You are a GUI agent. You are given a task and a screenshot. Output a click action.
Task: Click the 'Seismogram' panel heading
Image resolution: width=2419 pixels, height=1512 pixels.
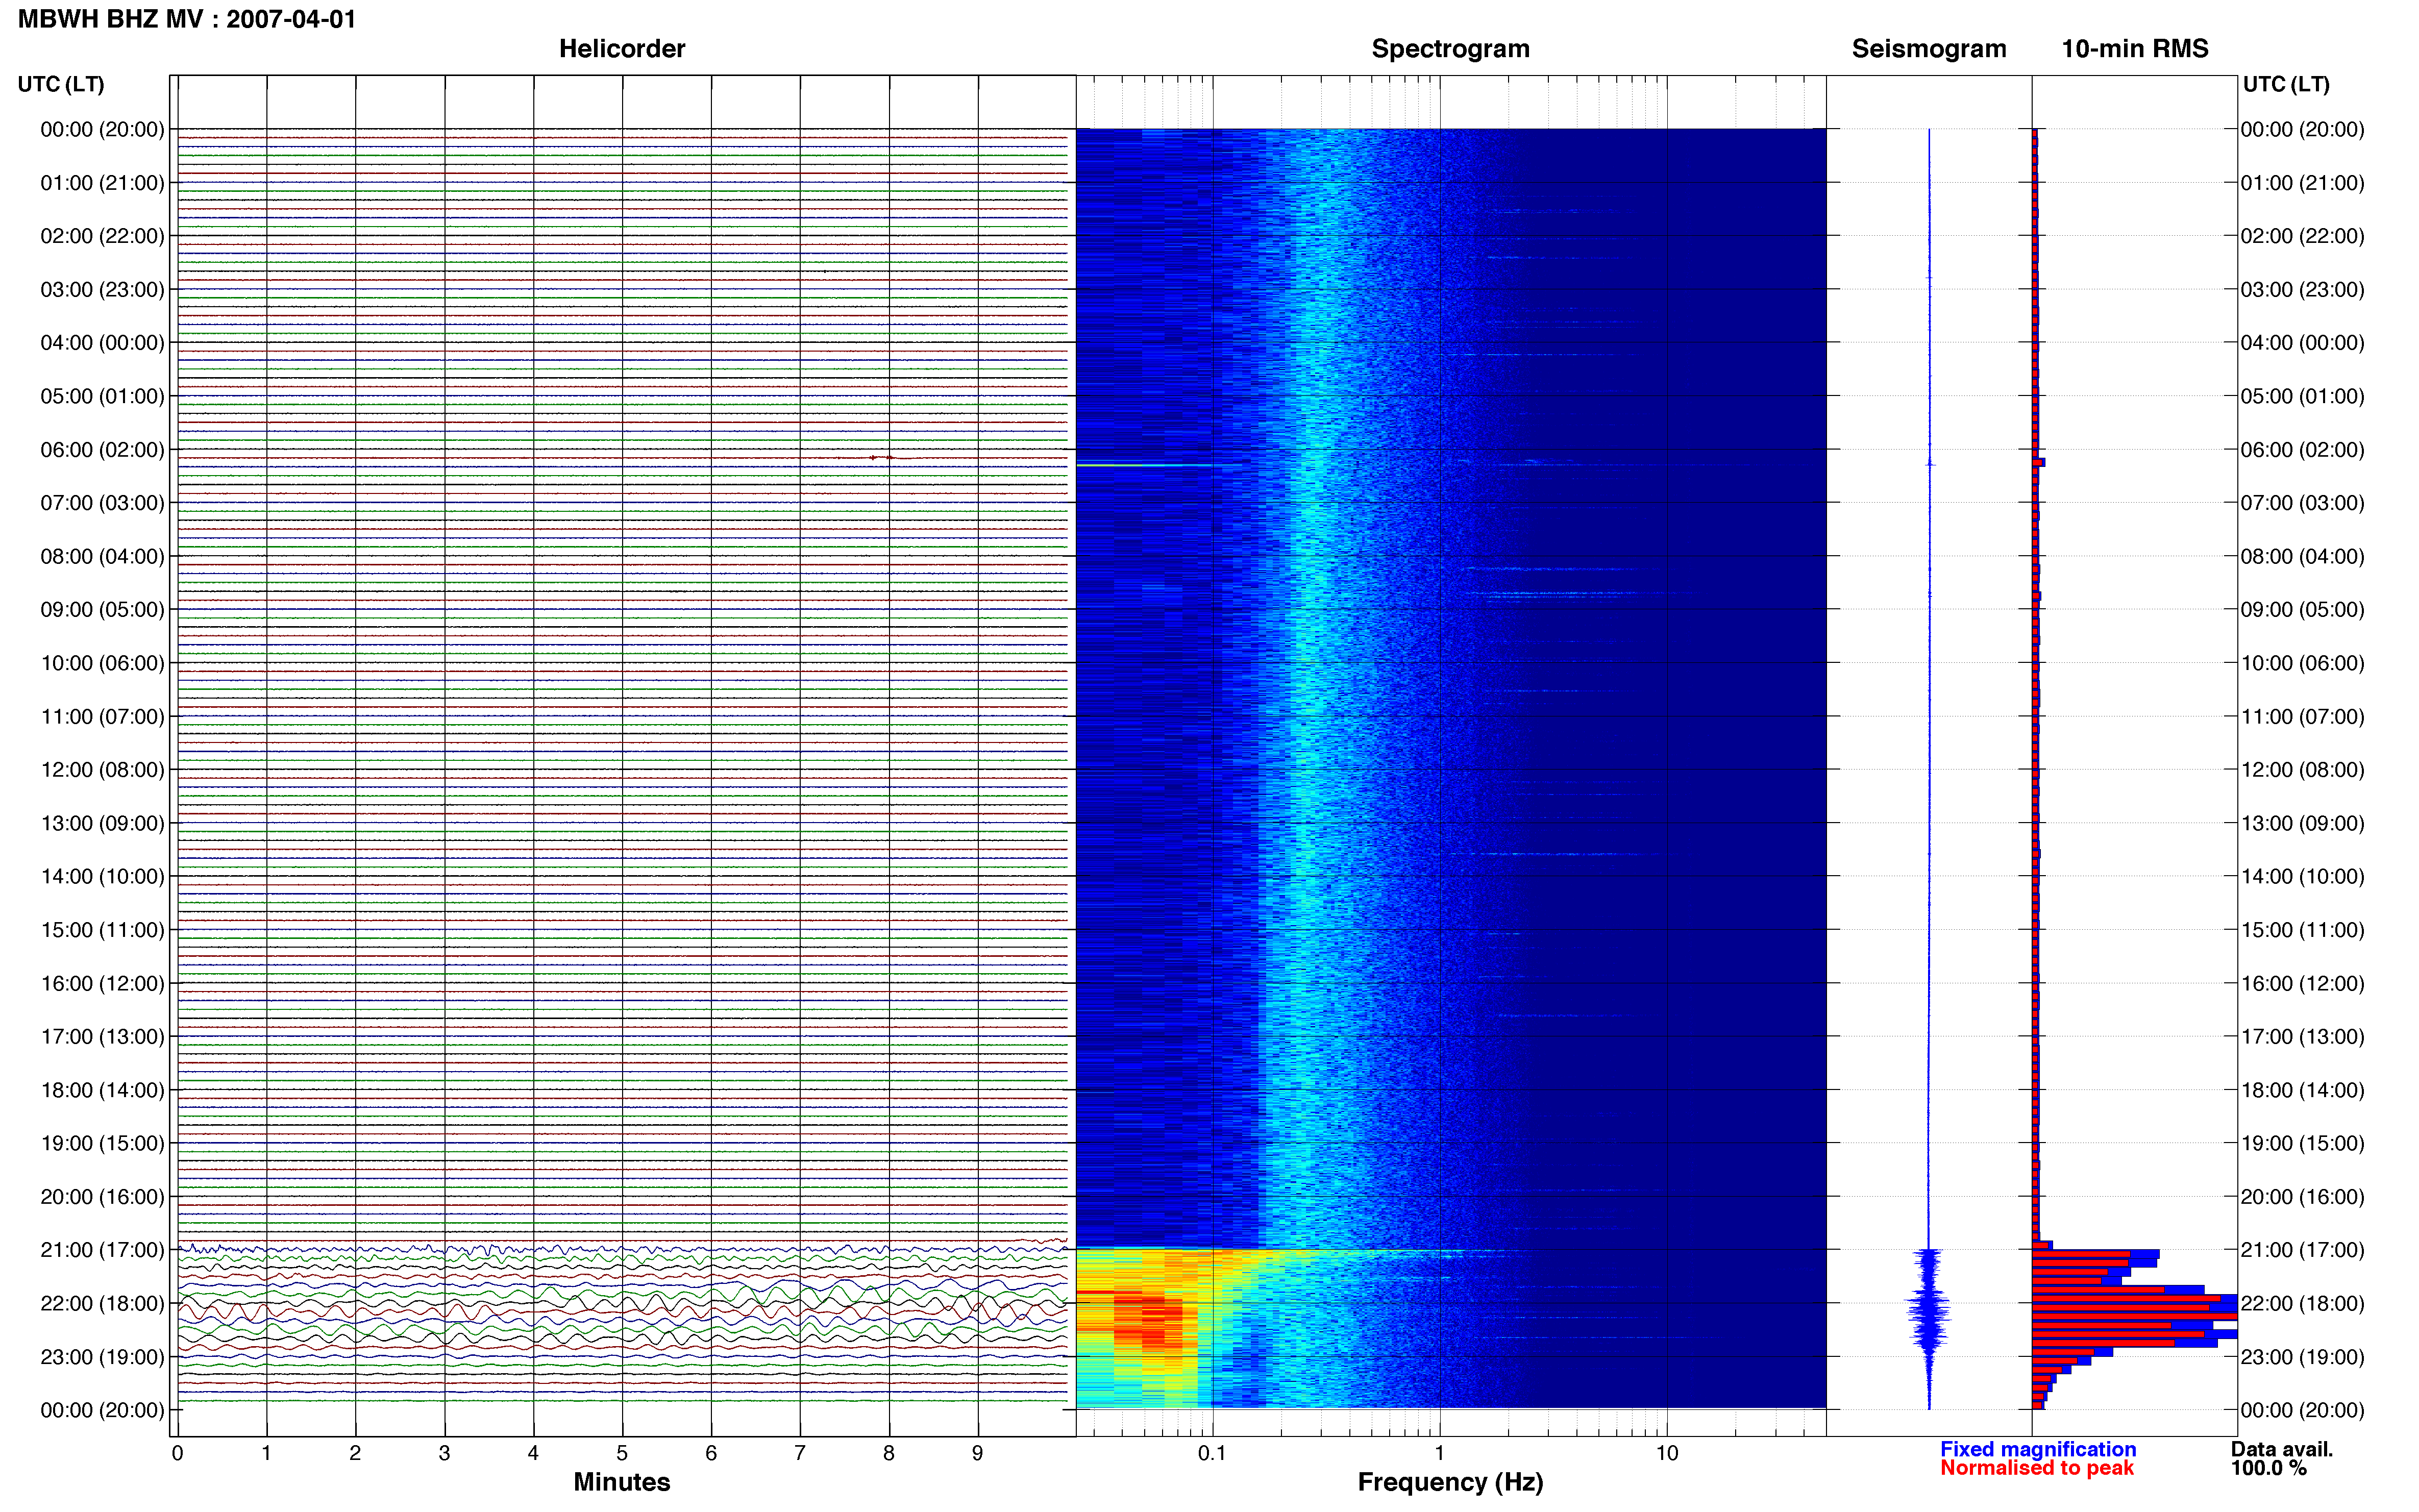pyautogui.click(x=1929, y=49)
